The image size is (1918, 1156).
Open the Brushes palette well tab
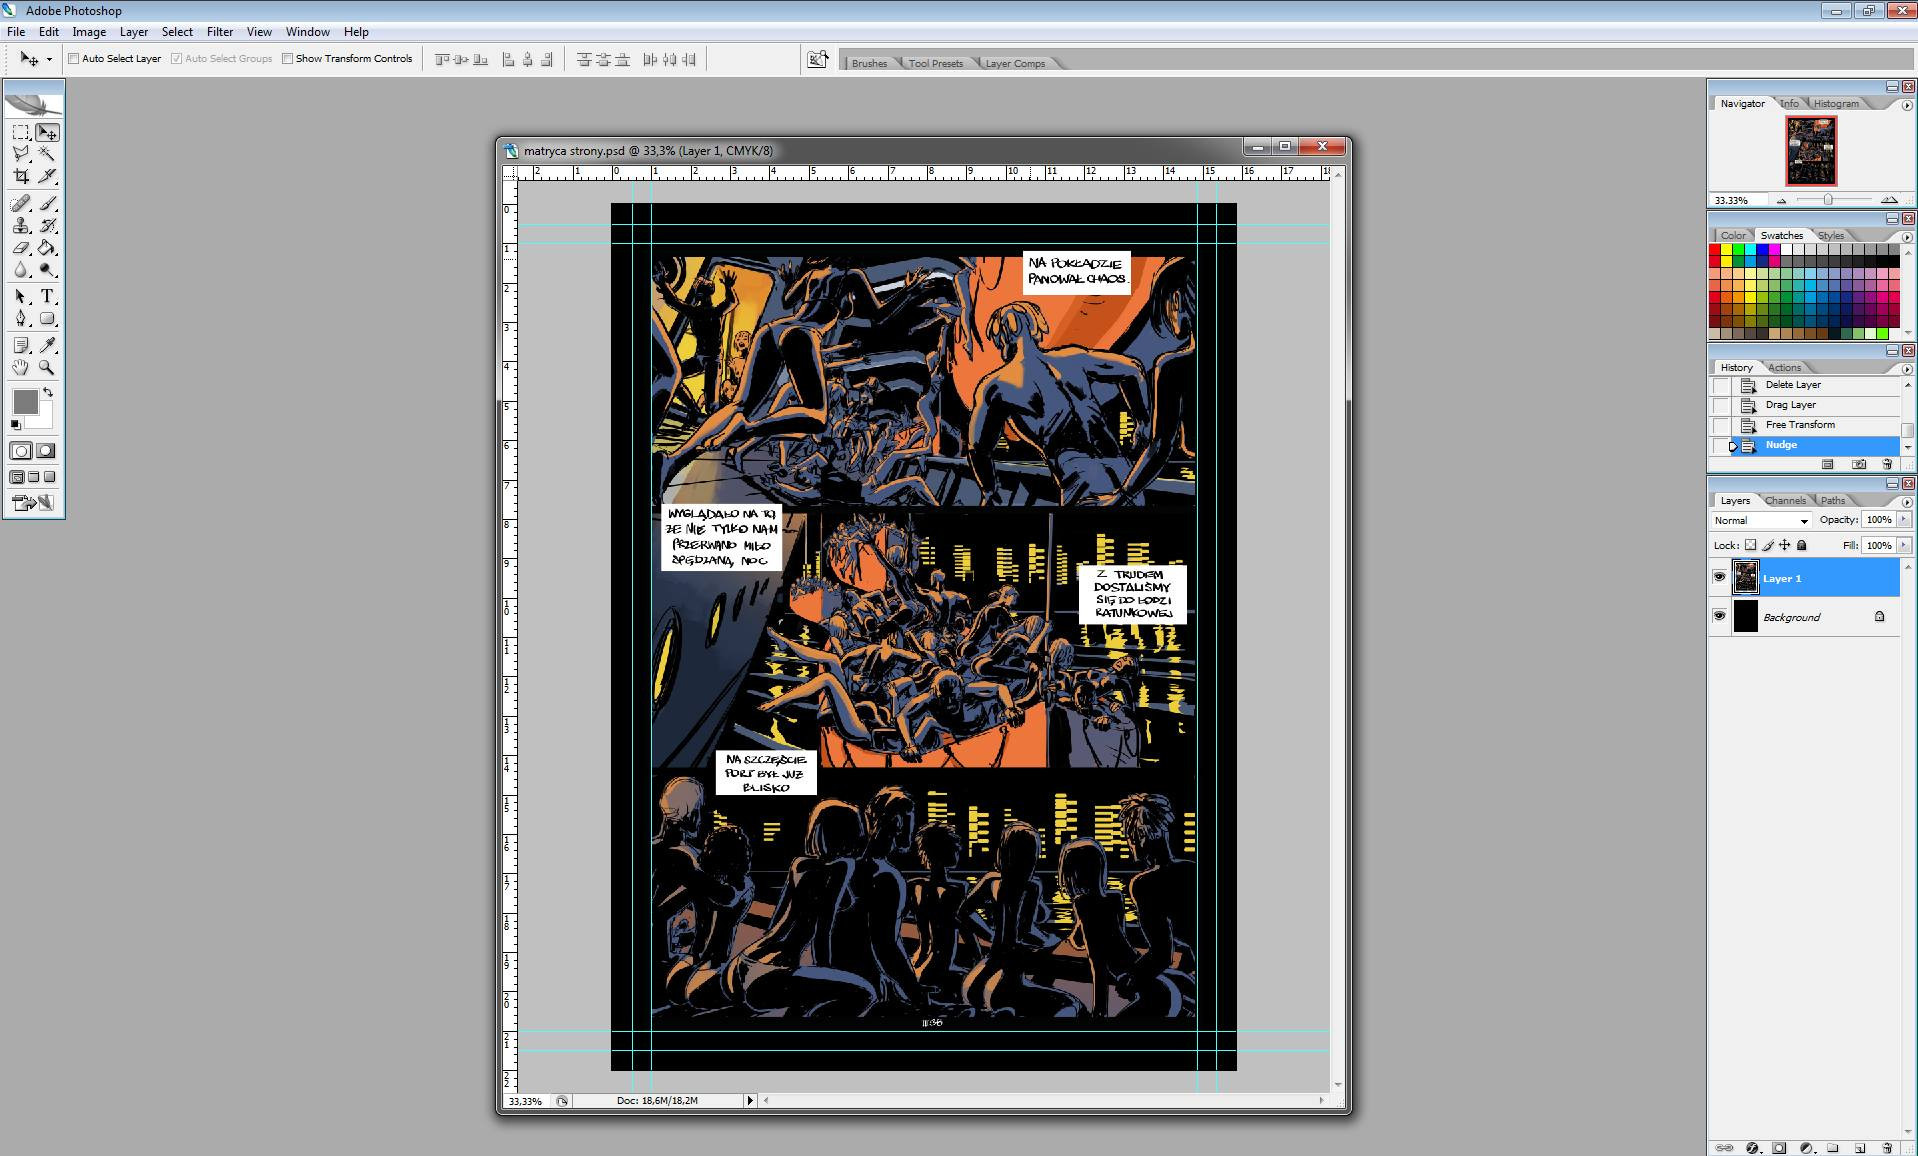[869, 63]
